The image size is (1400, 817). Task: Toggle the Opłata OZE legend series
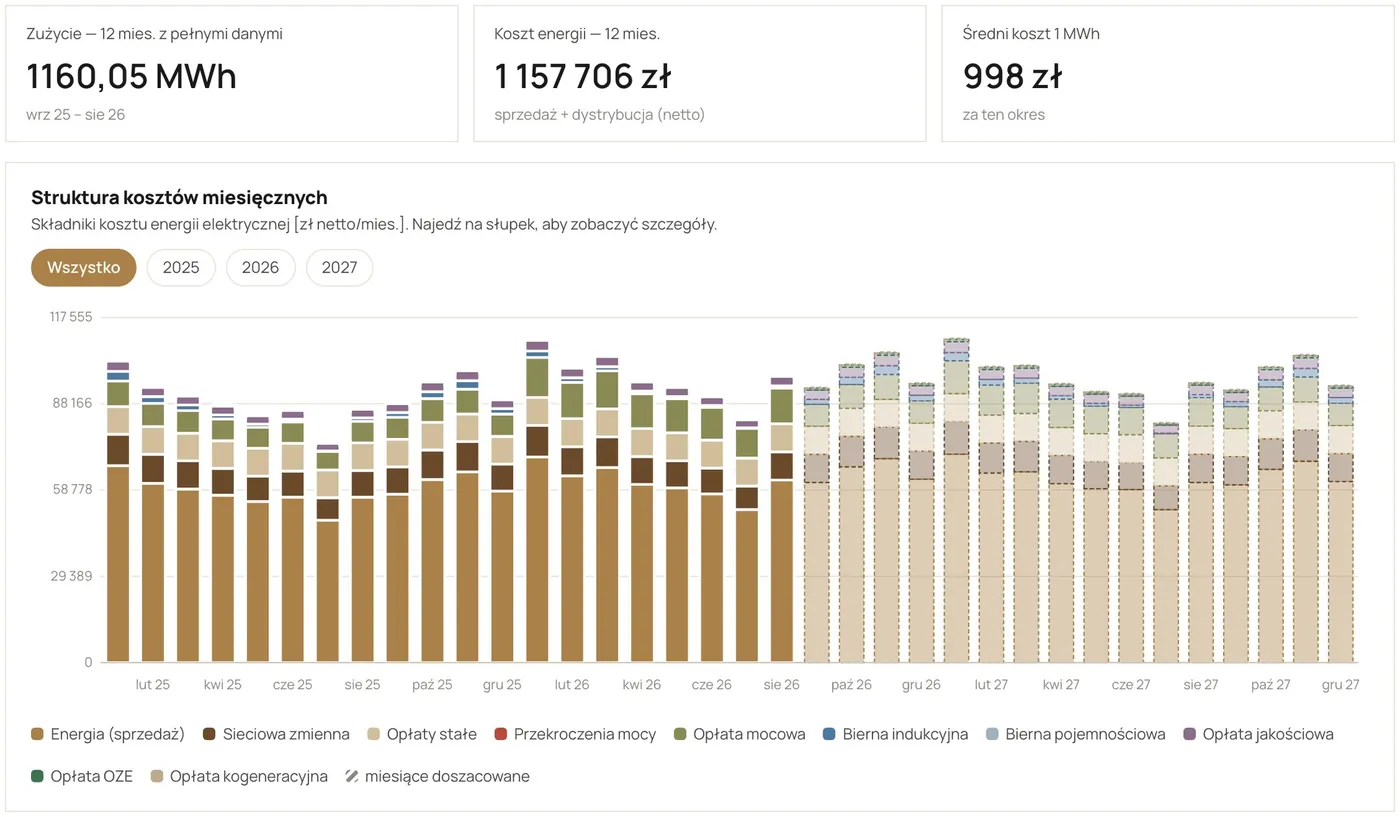pyautogui.click(x=84, y=776)
